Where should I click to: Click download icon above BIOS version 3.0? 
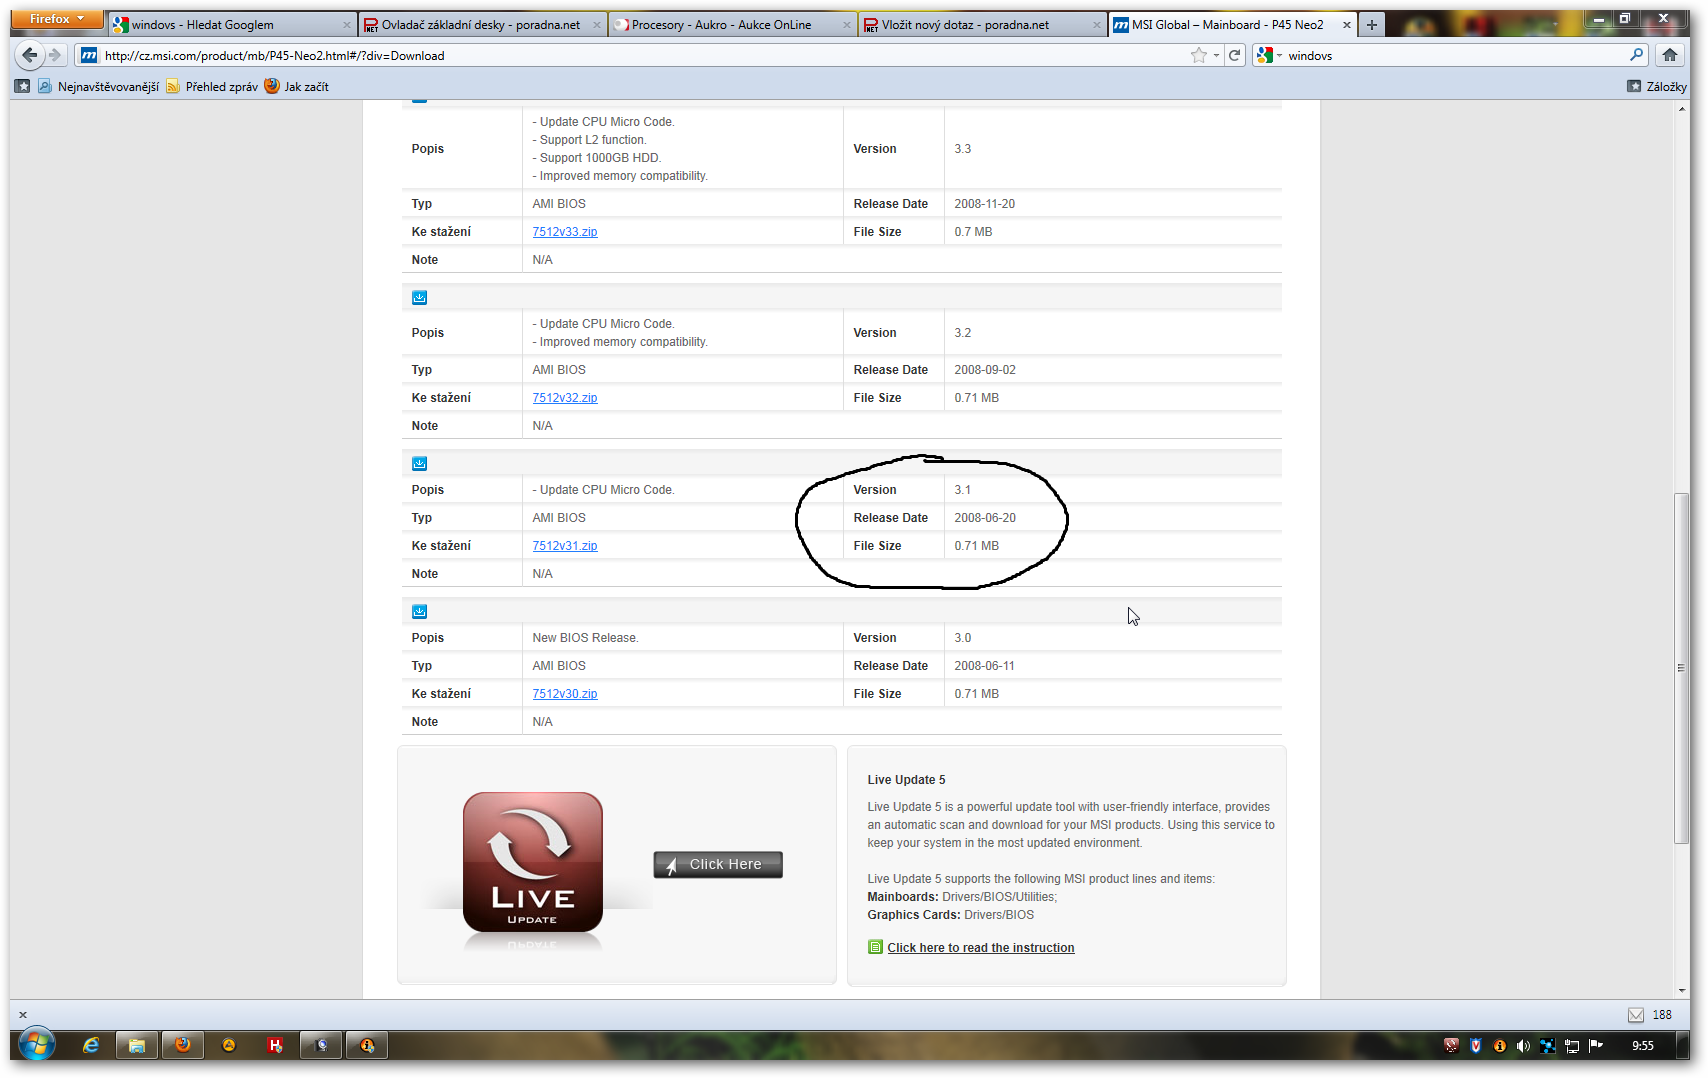click(x=420, y=611)
